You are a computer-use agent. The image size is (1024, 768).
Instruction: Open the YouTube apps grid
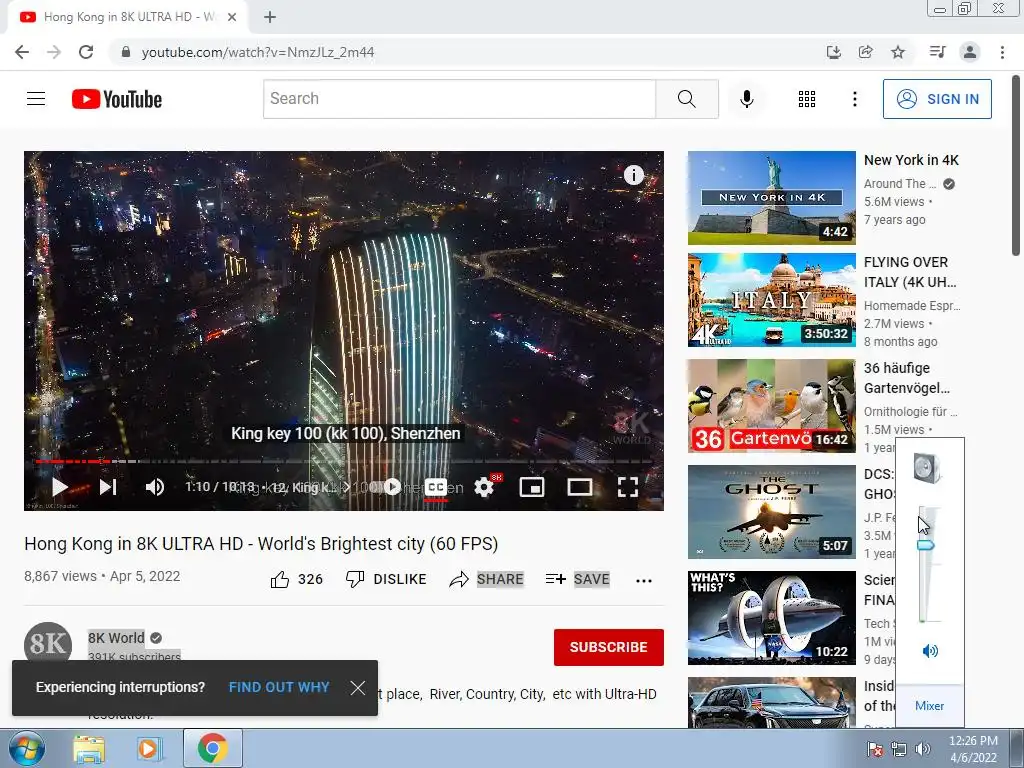tap(807, 99)
